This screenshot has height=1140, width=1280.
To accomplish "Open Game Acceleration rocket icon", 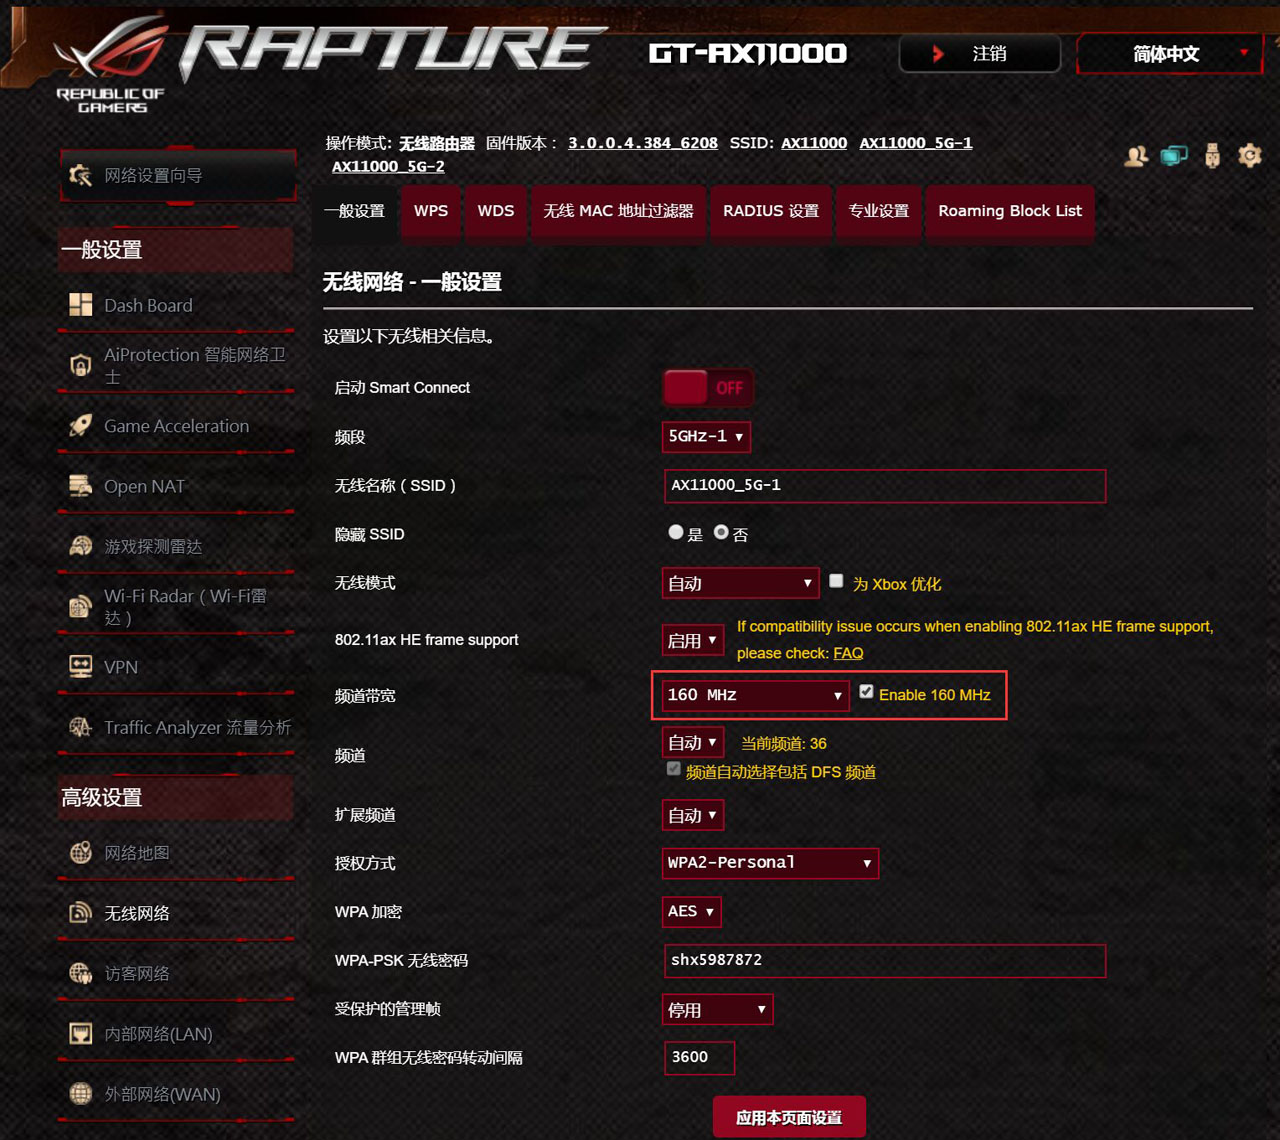I will [81, 426].
